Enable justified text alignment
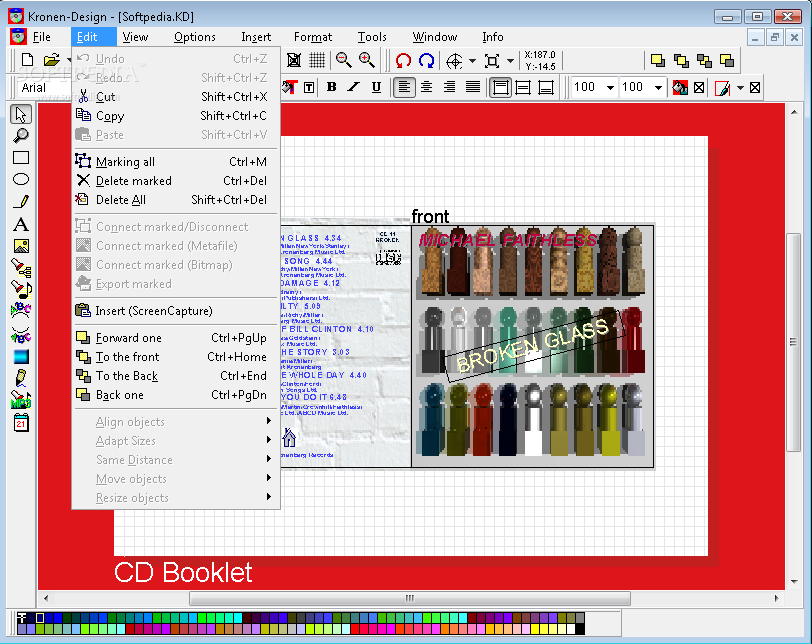Image resolution: width=812 pixels, height=644 pixels. click(x=473, y=87)
